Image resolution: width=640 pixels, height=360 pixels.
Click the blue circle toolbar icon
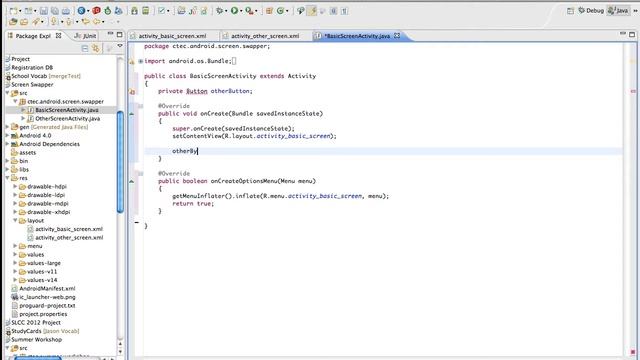click(x=81, y=11)
